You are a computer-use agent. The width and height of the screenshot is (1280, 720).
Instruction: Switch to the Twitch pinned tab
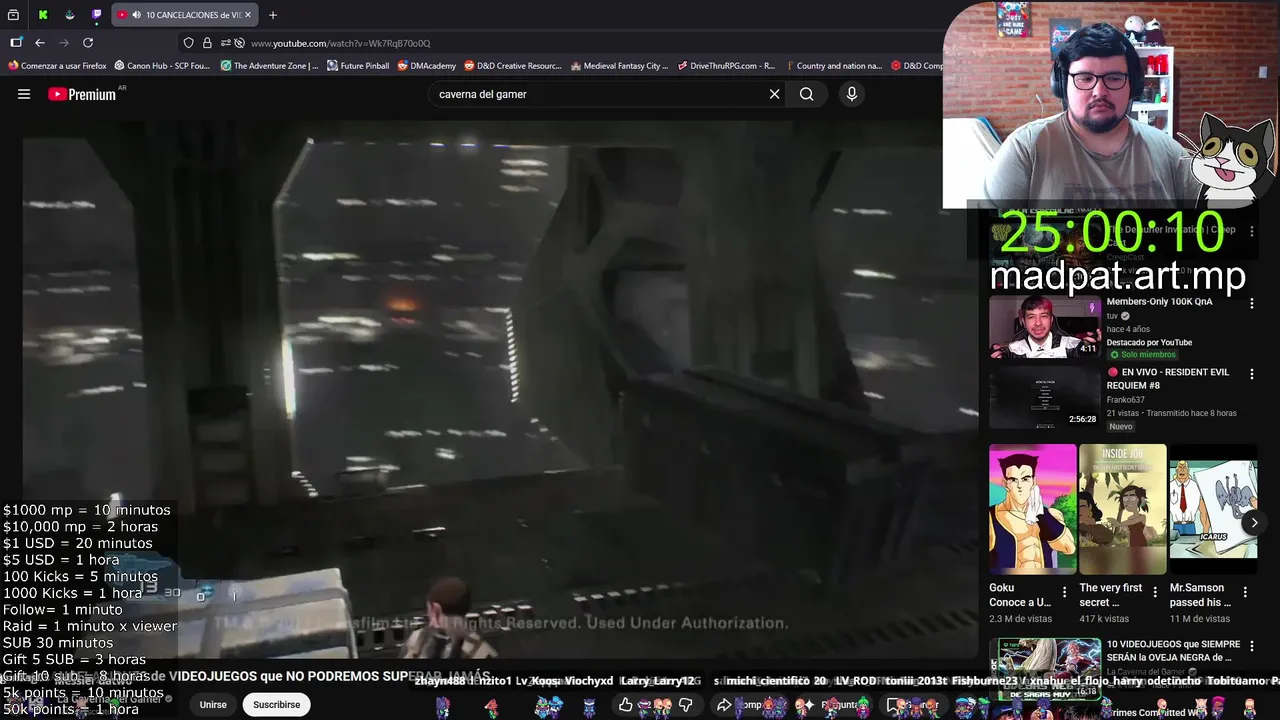(97, 15)
